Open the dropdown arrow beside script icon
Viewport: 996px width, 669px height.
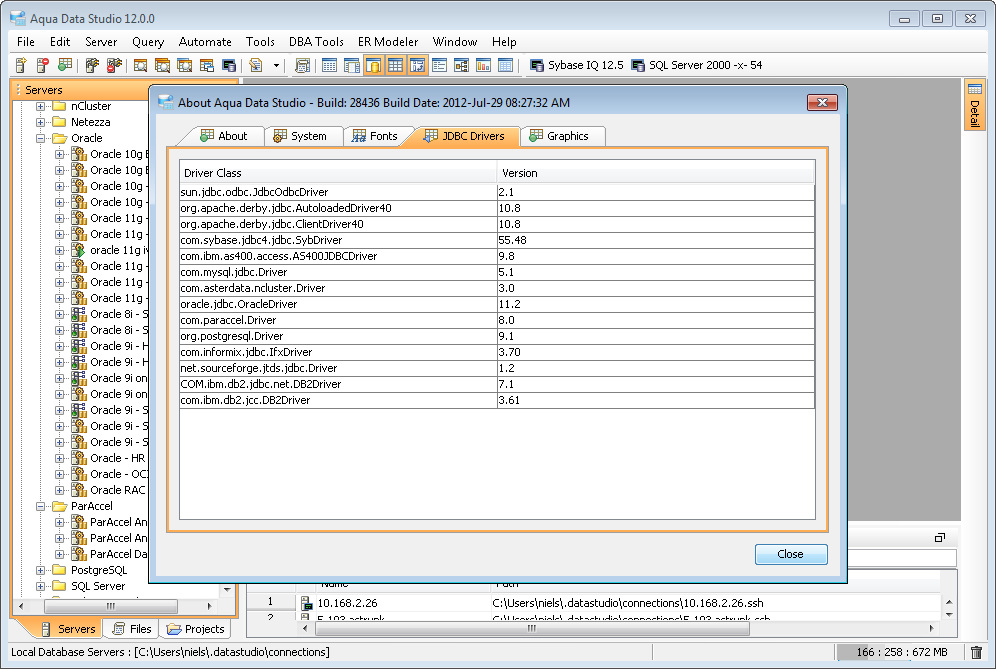coord(276,65)
